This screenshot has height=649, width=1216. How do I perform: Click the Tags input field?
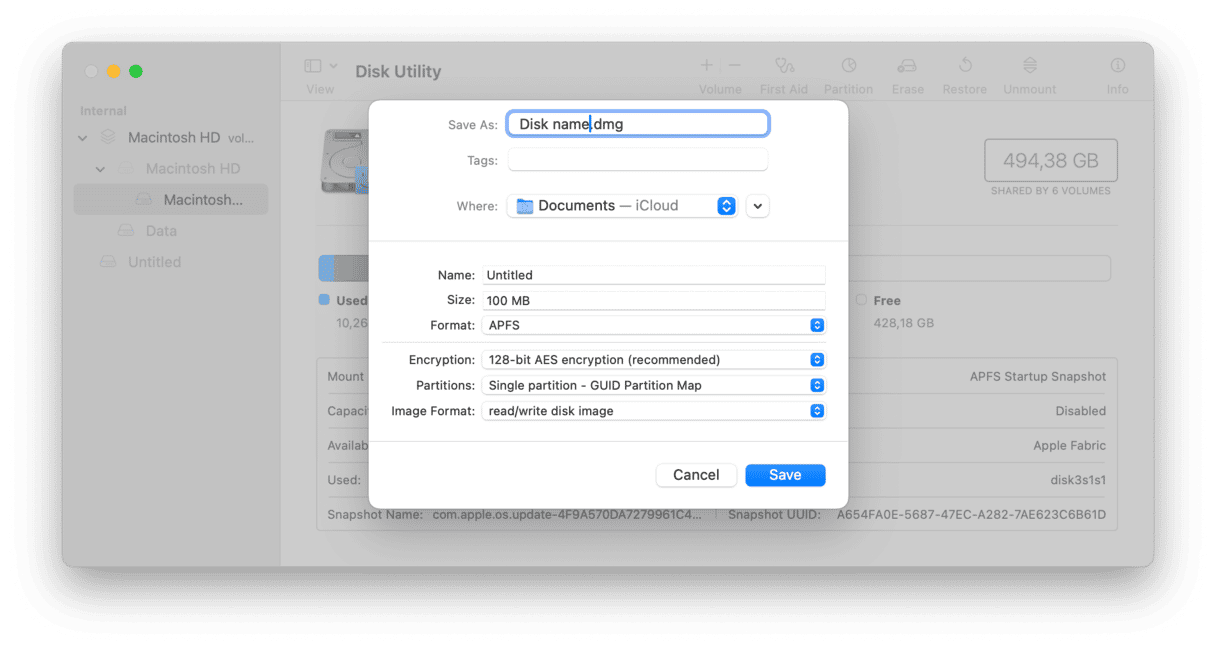tap(637, 160)
